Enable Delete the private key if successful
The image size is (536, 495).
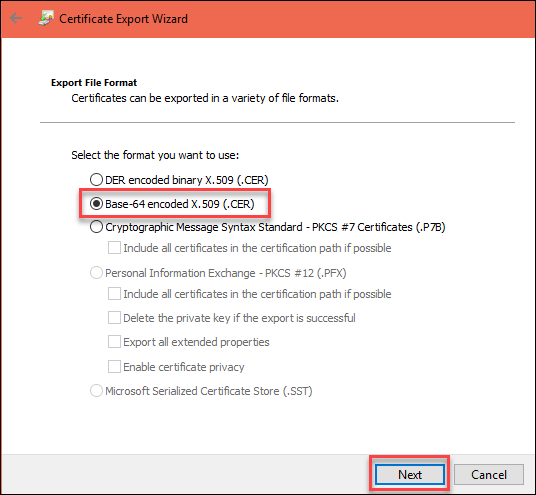click(114, 318)
